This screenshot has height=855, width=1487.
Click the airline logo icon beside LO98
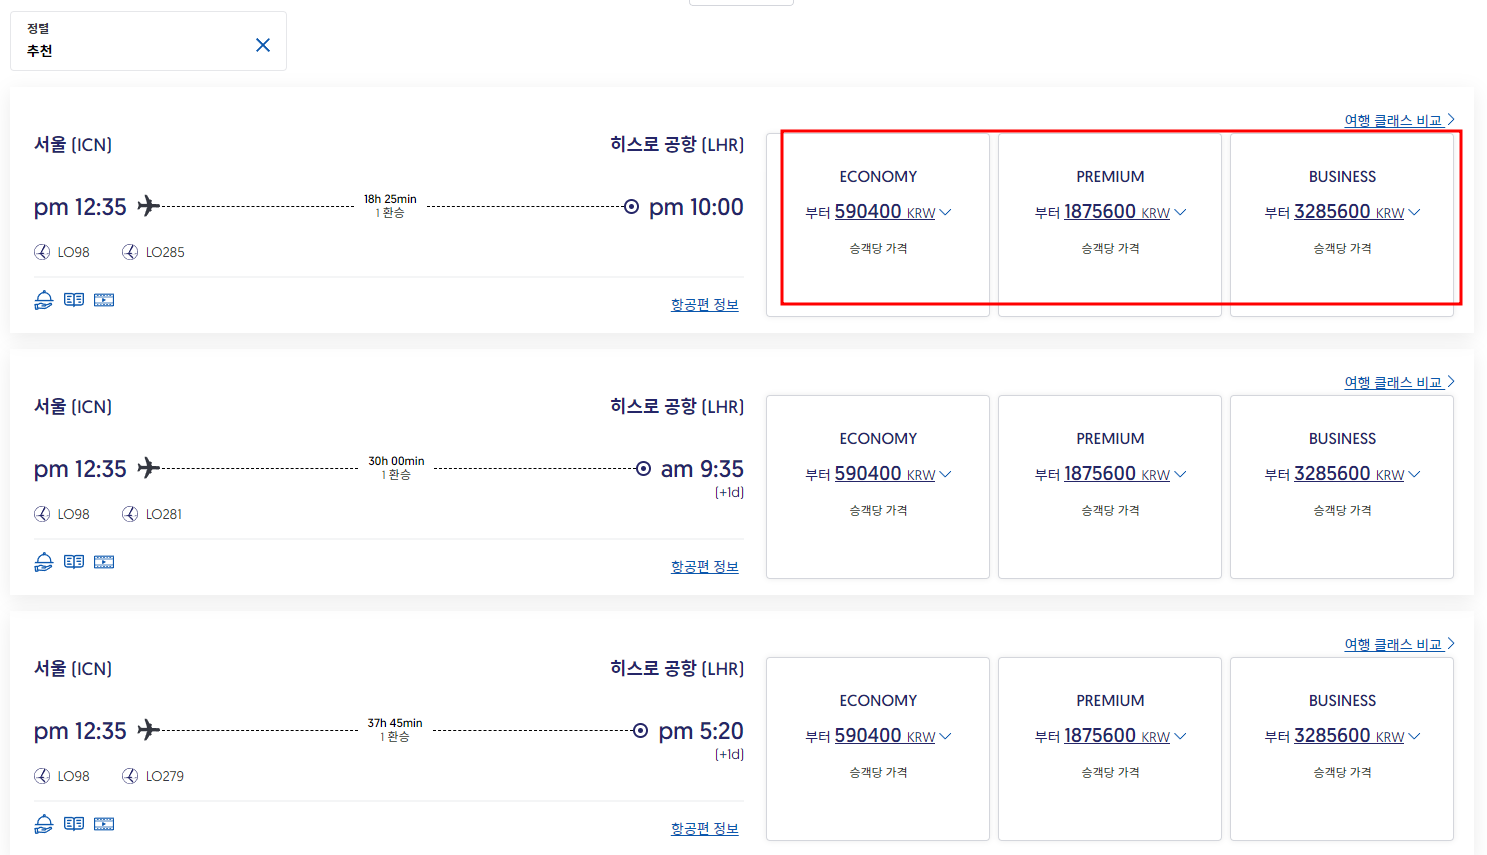(42, 251)
